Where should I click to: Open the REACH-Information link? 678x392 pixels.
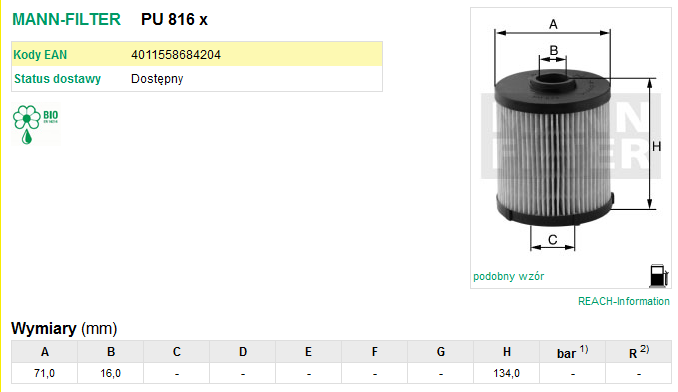(x=624, y=301)
